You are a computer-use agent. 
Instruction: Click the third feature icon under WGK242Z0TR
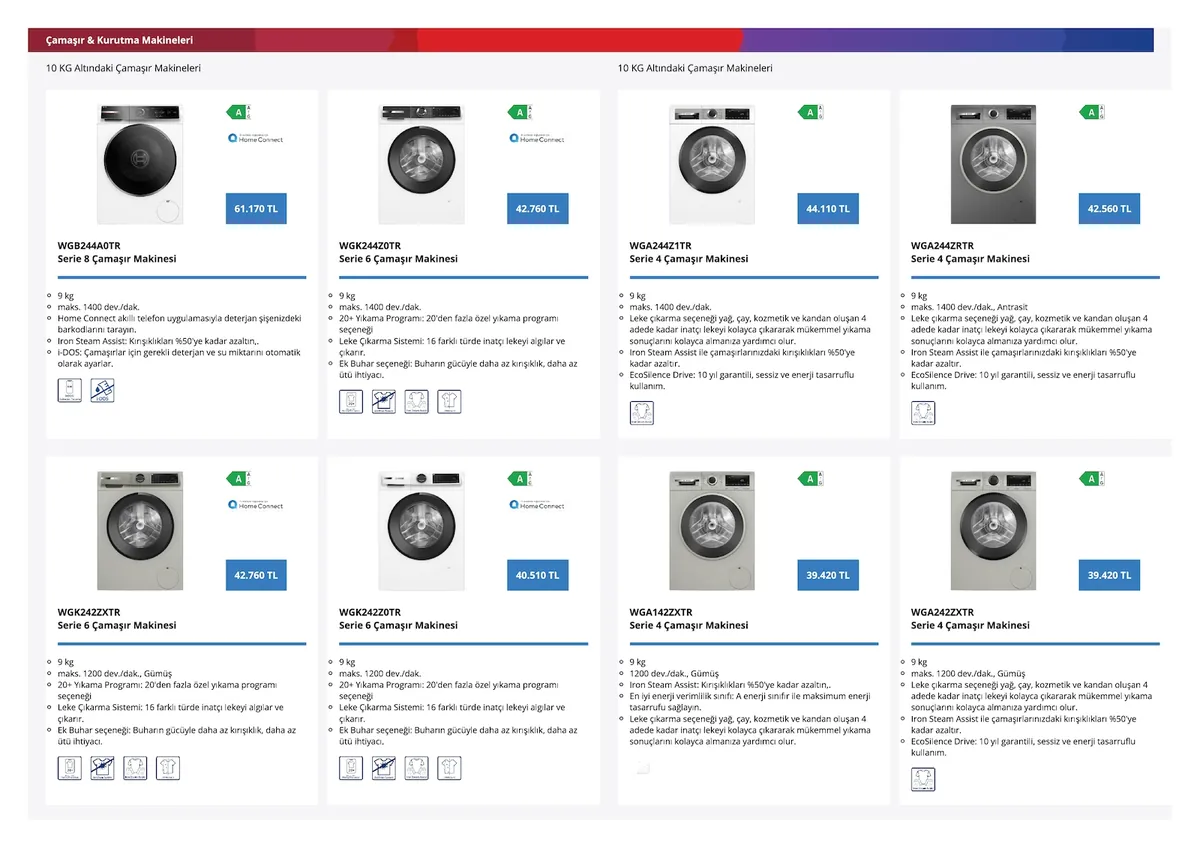click(x=416, y=769)
